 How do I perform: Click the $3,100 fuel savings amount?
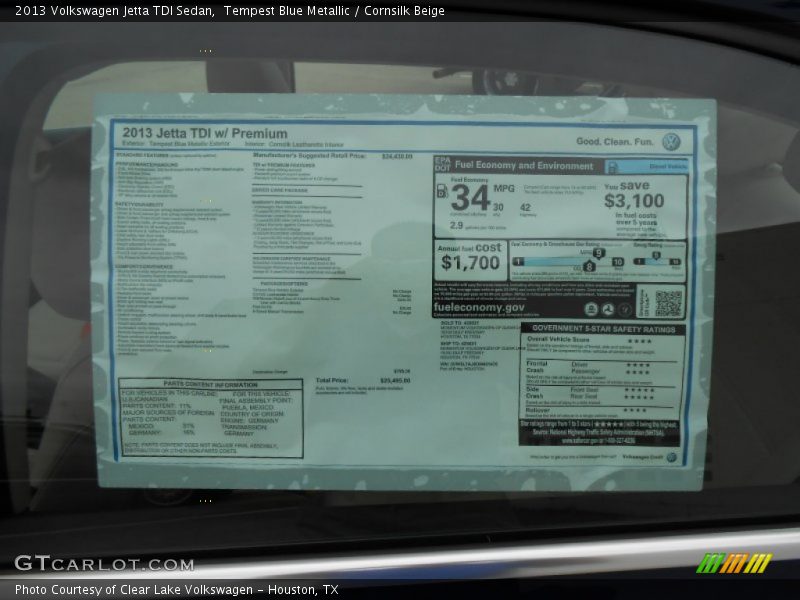coord(634,201)
